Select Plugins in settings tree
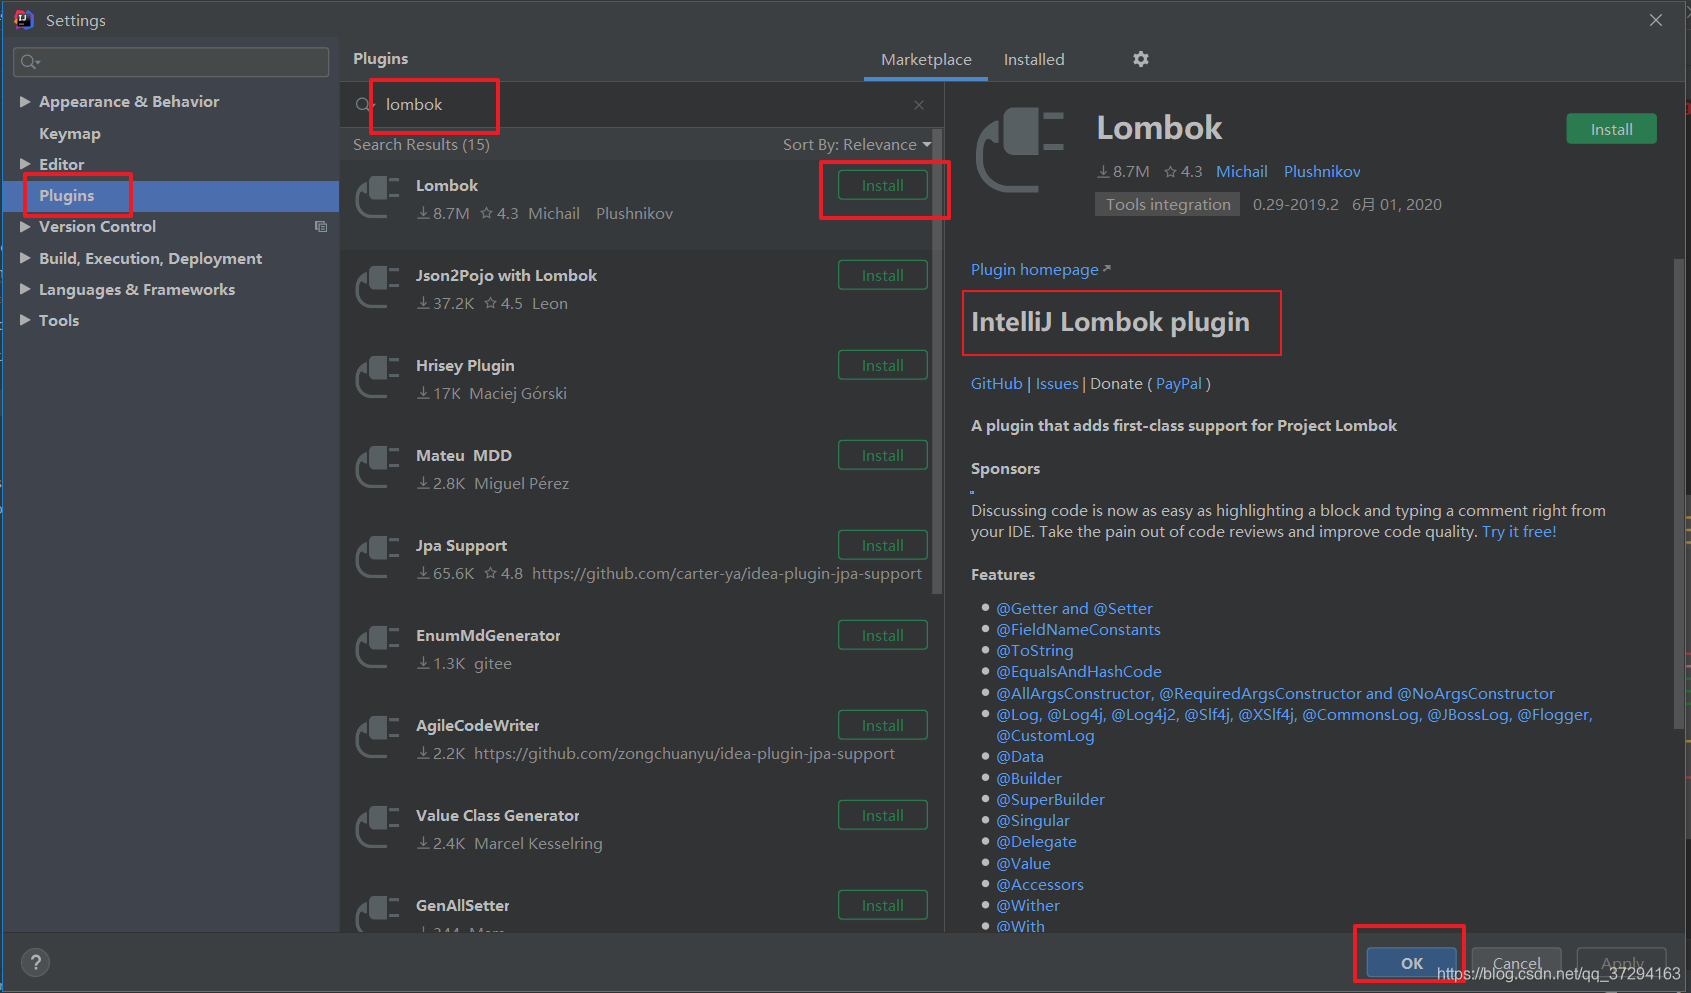The width and height of the screenshot is (1691, 993). tap(67, 196)
